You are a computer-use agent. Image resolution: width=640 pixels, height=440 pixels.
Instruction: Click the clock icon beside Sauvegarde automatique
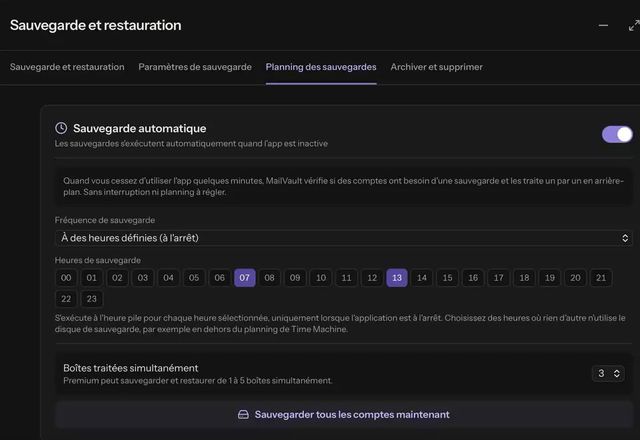(61, 128)
